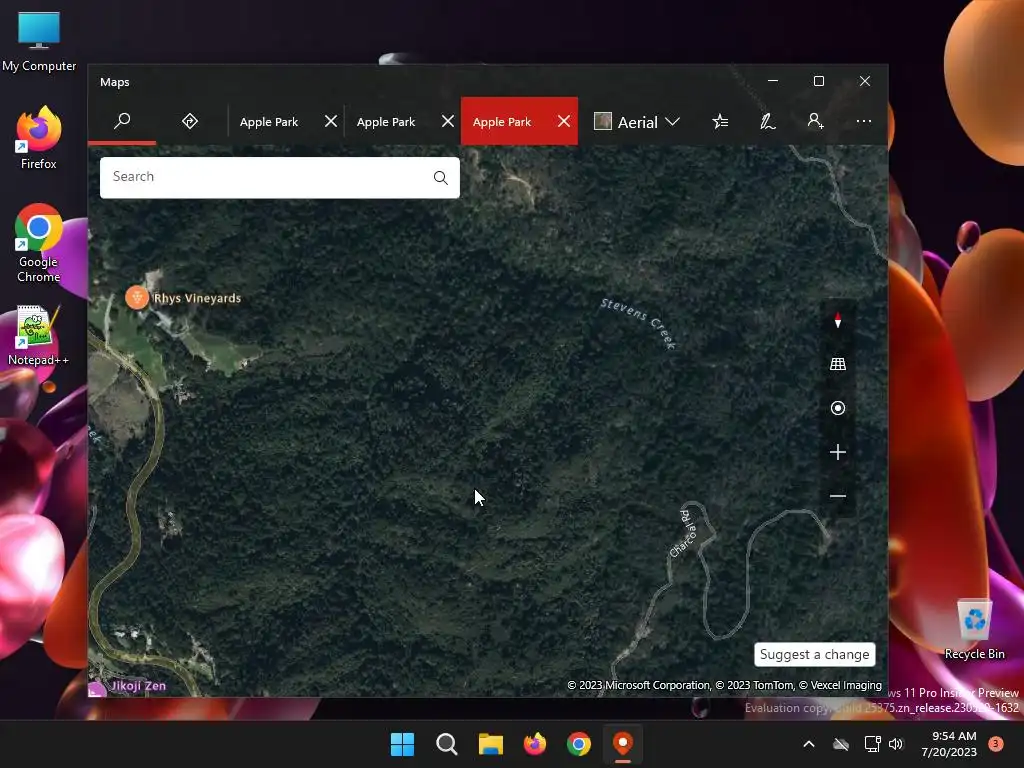Click the Stevens Creek map label

tap(638, 323)
